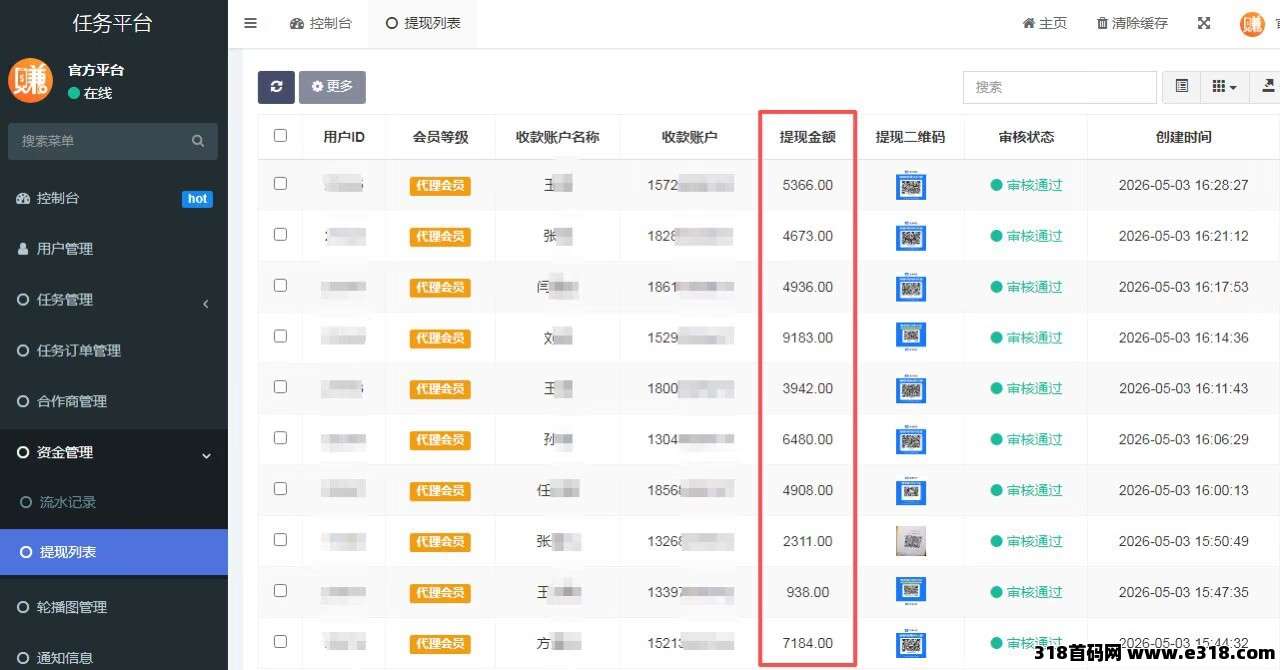Open QR code thumbnail in 4673.00 row
The image size is (1280, 670).
(x=911, y=237)
